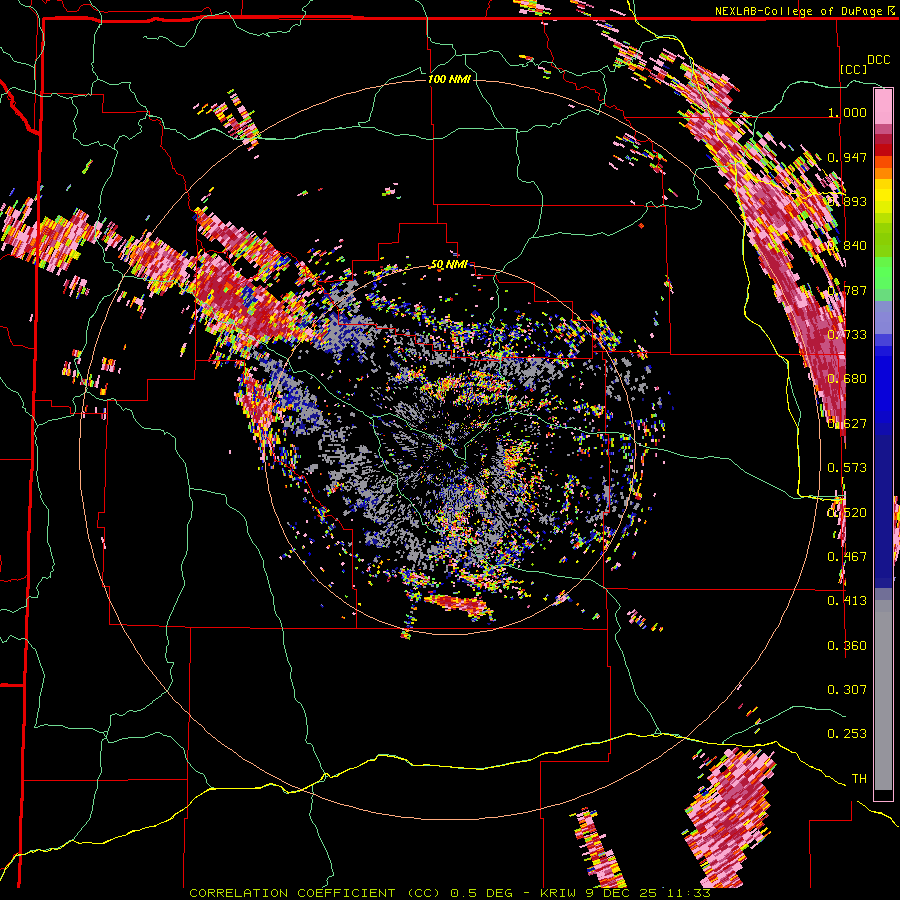
Task: Click the 0.947 scale value
Action: [x=847, y=157]
